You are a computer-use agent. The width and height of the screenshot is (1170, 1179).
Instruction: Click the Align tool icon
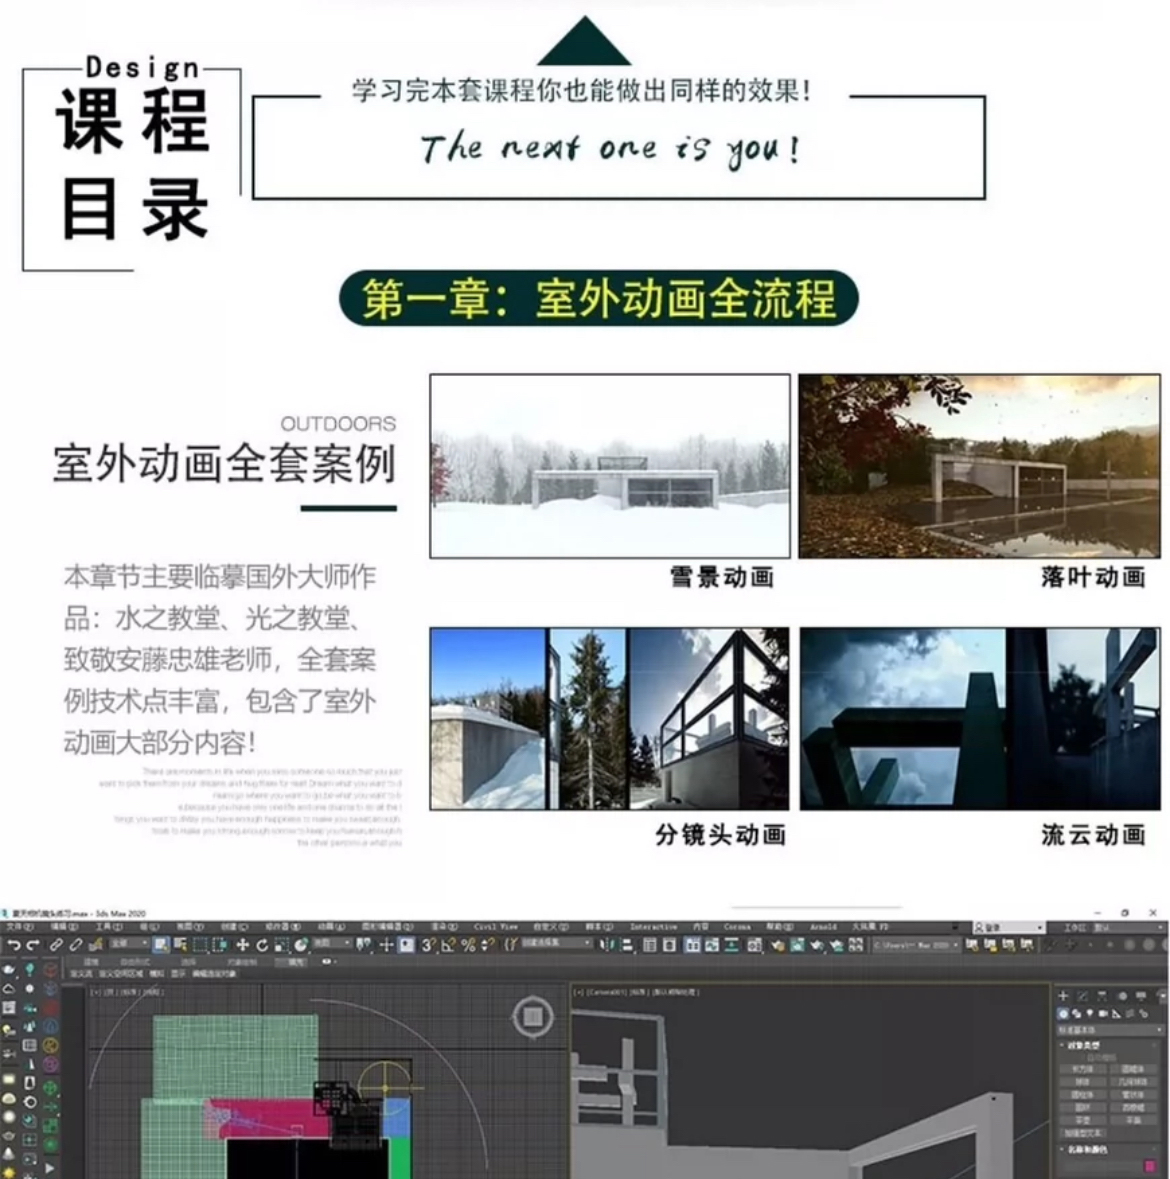628,944
